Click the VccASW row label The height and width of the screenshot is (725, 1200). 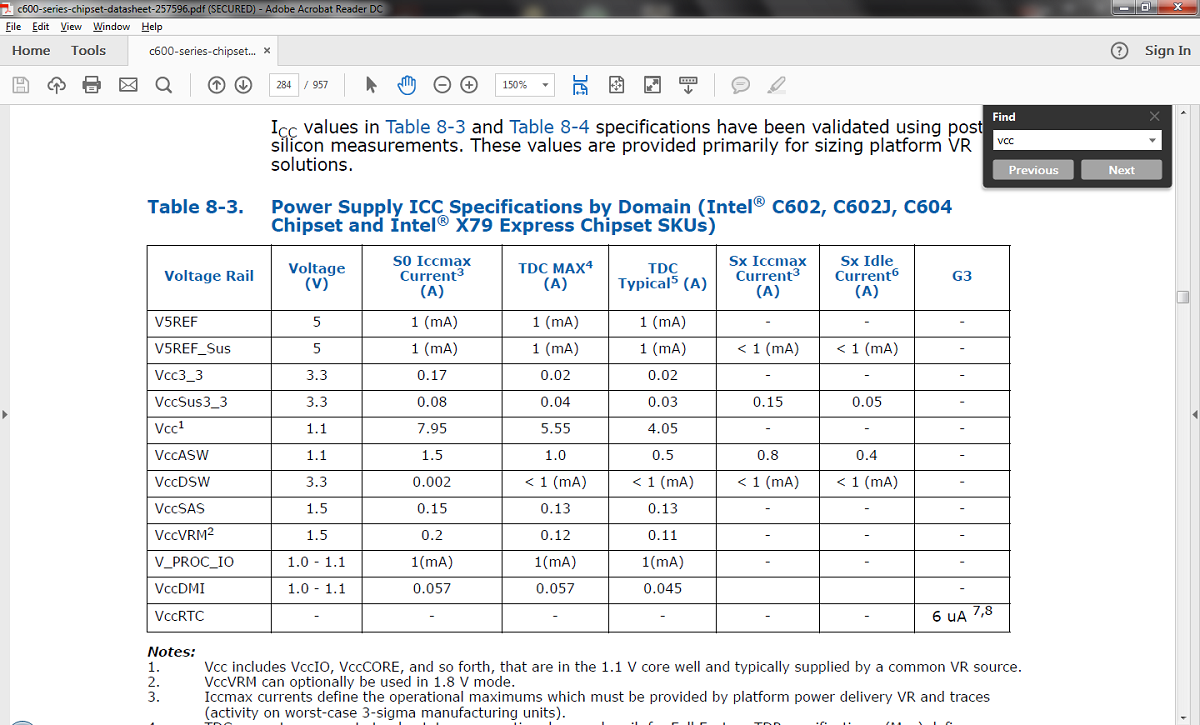(182, 455)
